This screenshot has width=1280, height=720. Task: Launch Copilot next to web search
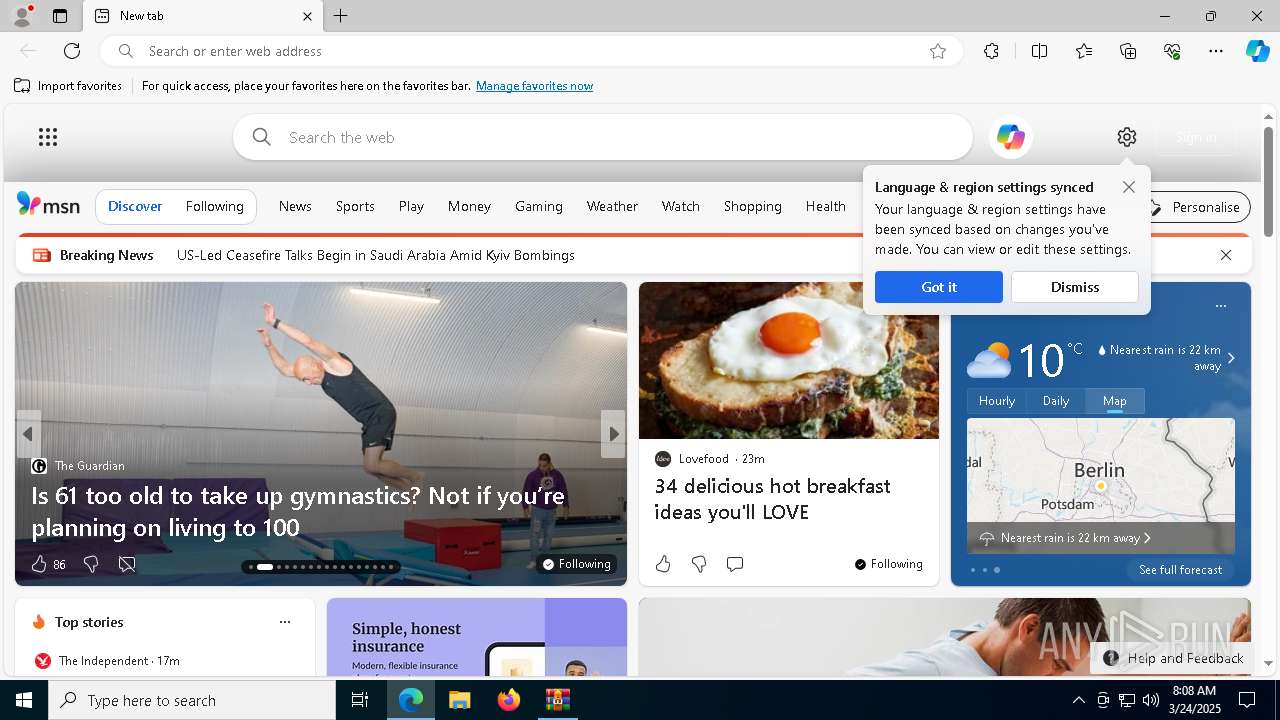(1010, 137)
